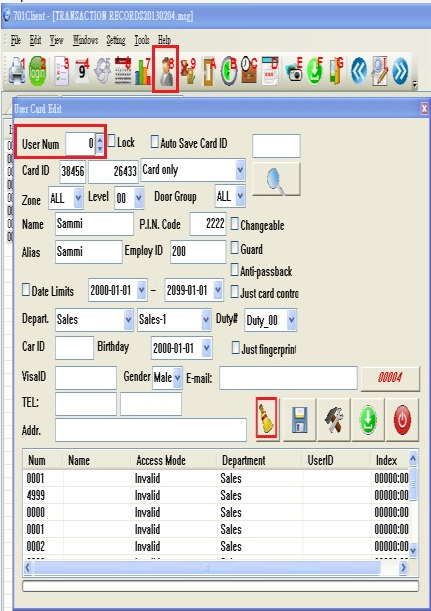The image size is (431, 611).
Task: Click the camera icon labeled E
Action: [x=295, y=71]
